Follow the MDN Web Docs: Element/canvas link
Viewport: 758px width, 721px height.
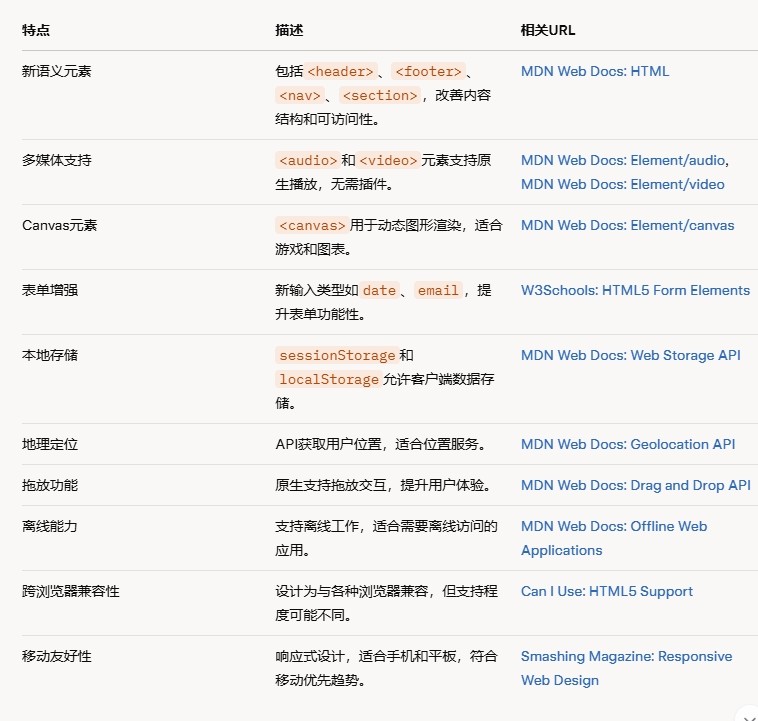(x=627, y=225)
